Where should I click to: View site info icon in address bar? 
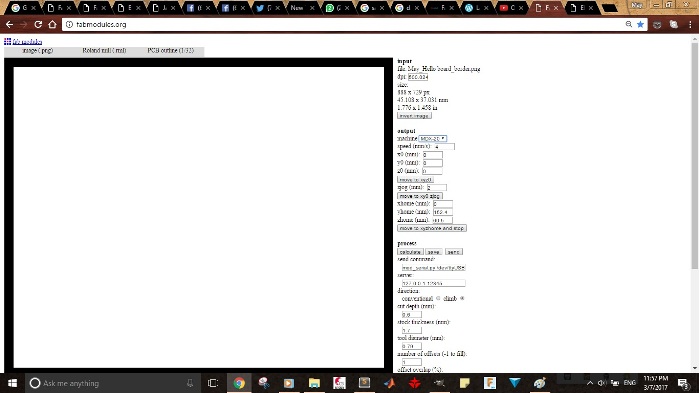(69, 25)
